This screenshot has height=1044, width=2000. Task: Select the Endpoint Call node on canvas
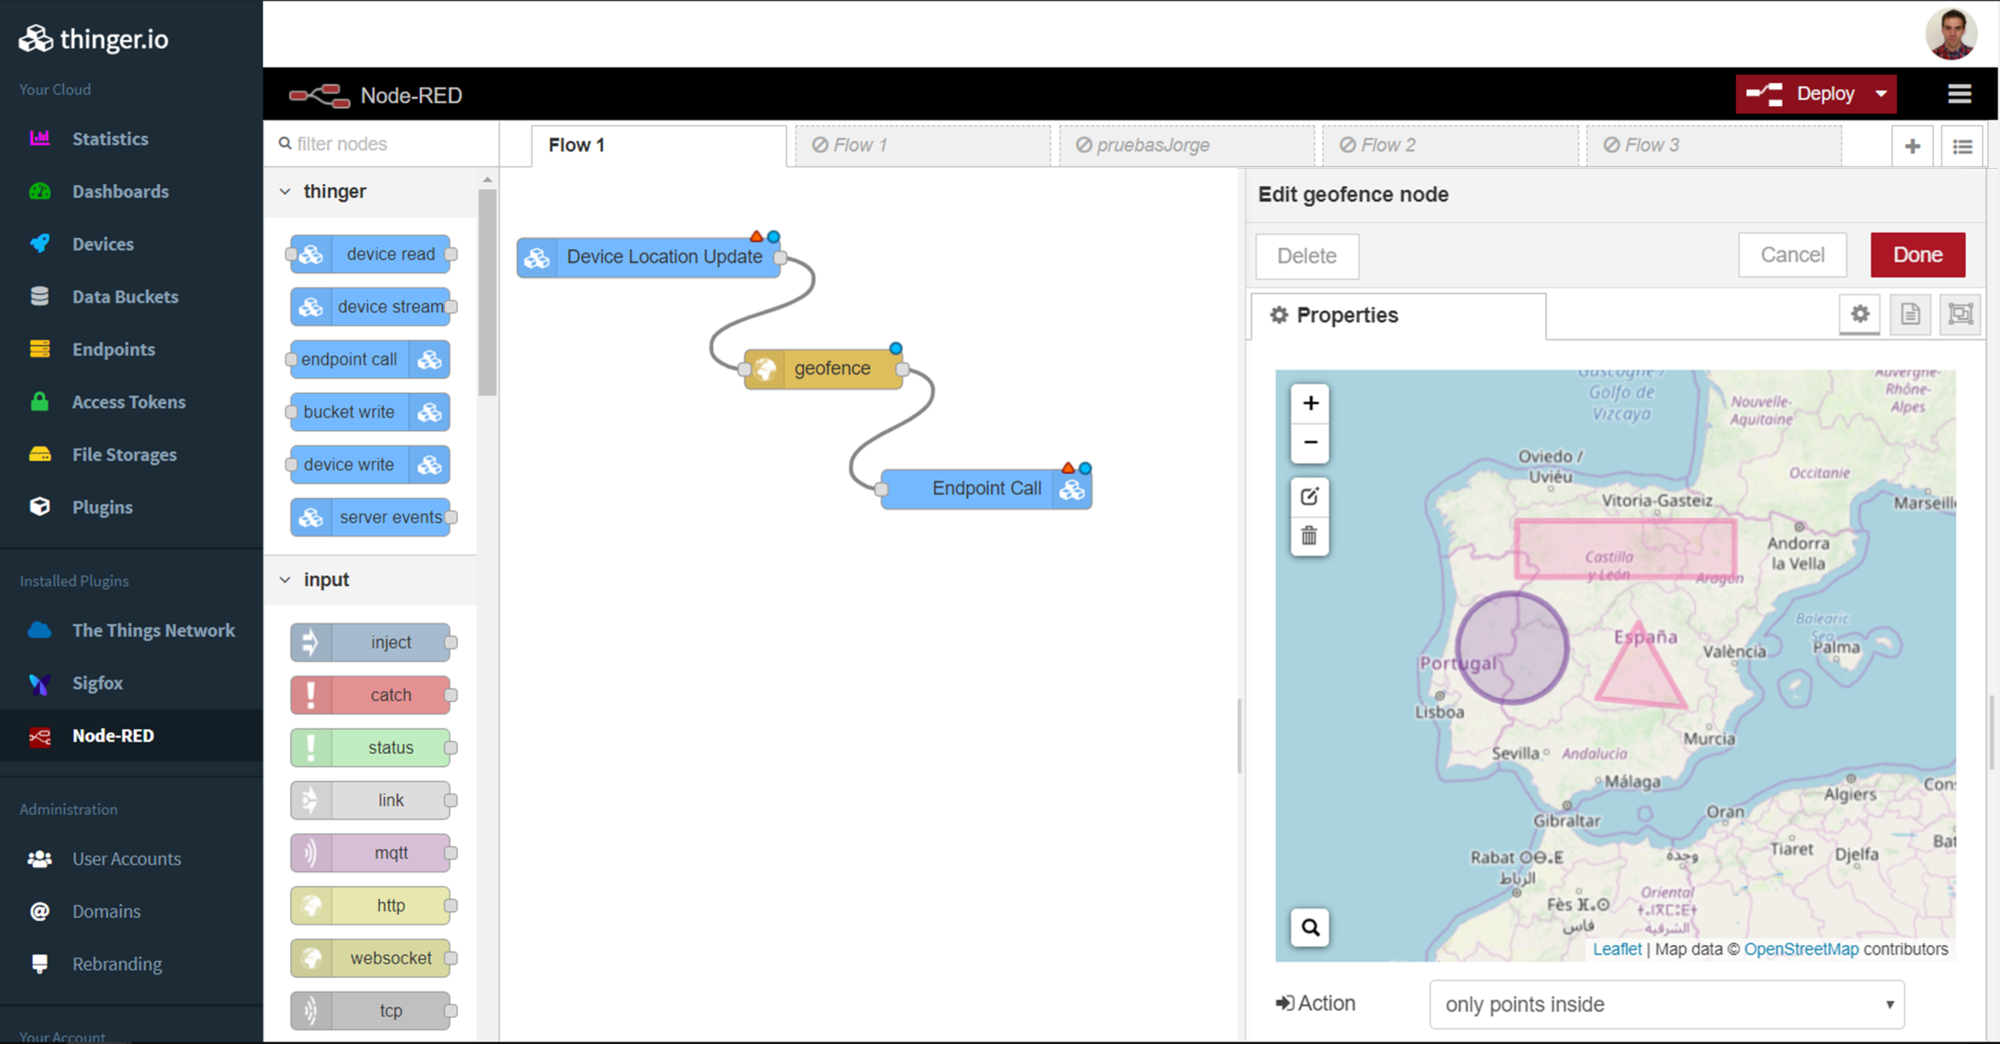tap(986, 489)
